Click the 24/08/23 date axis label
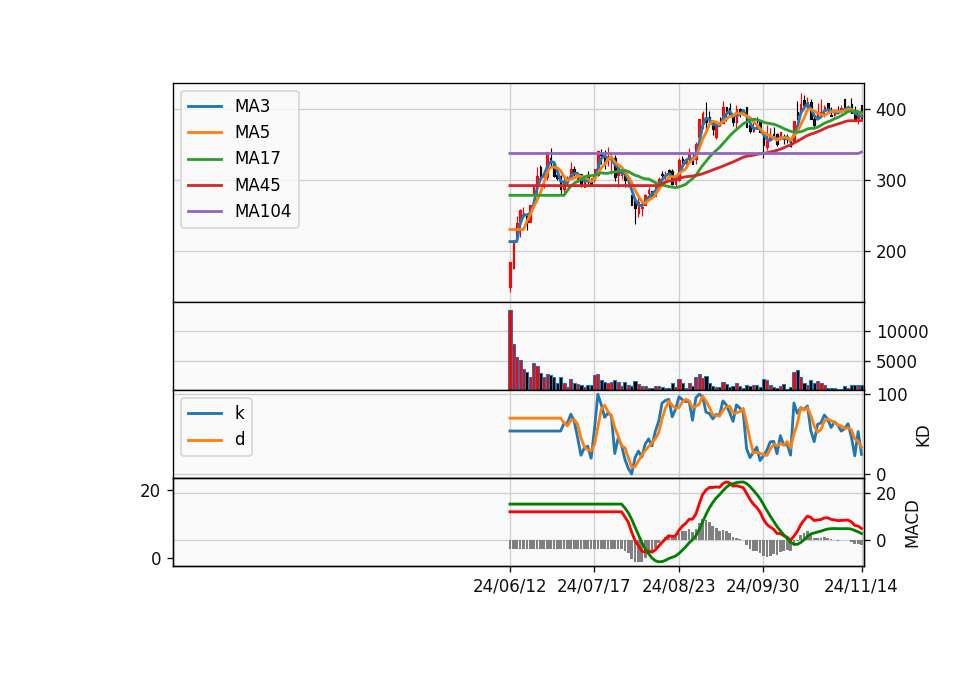This screenshot has height=690, width=960. pos(678,587)
